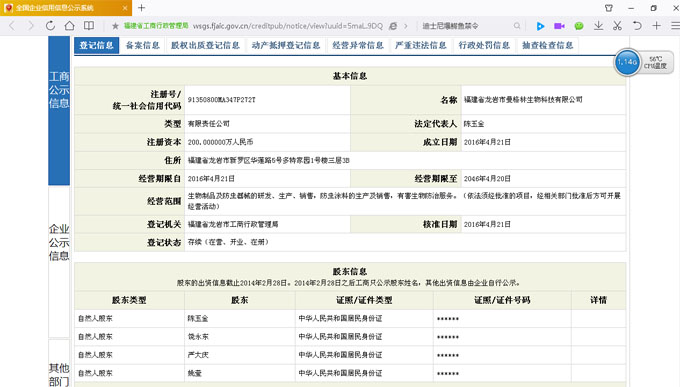Open downloads via download arrow icon
The width and height of the screenshot is (680, 387).
pyautogui.click(x=598, y=26)
